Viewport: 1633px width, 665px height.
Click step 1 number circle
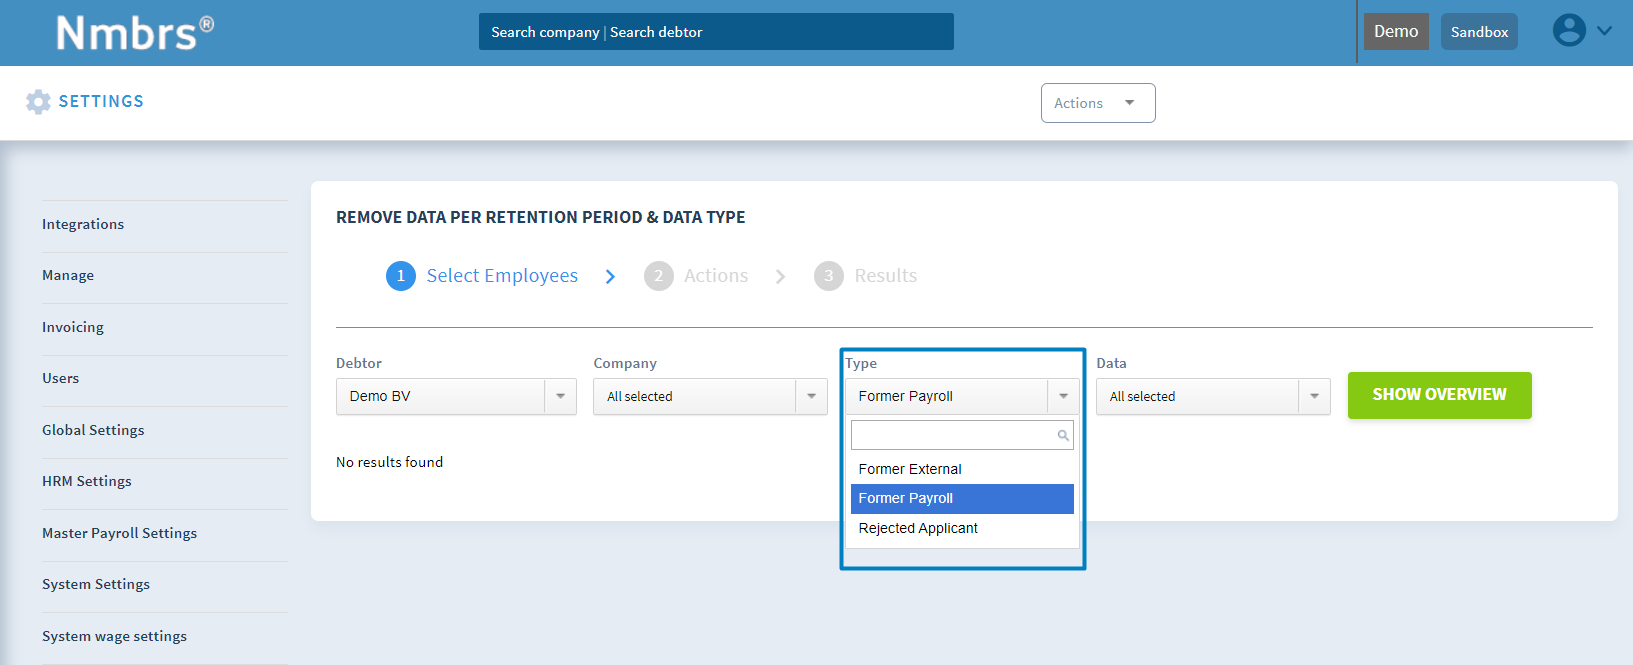[x=401, y=276]
